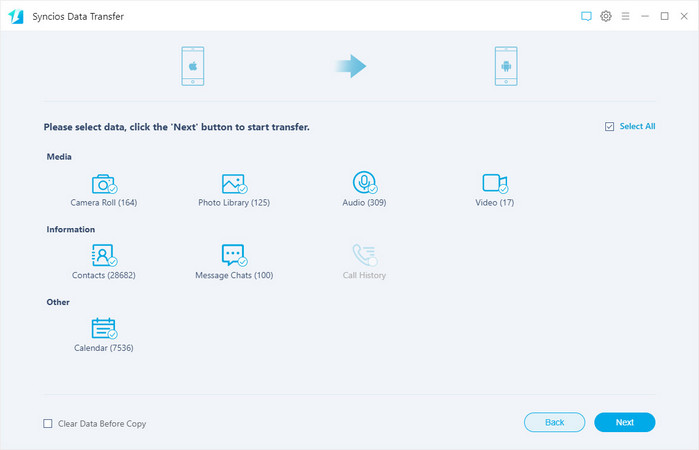Select the Audio microphone icon

[365, 182]
